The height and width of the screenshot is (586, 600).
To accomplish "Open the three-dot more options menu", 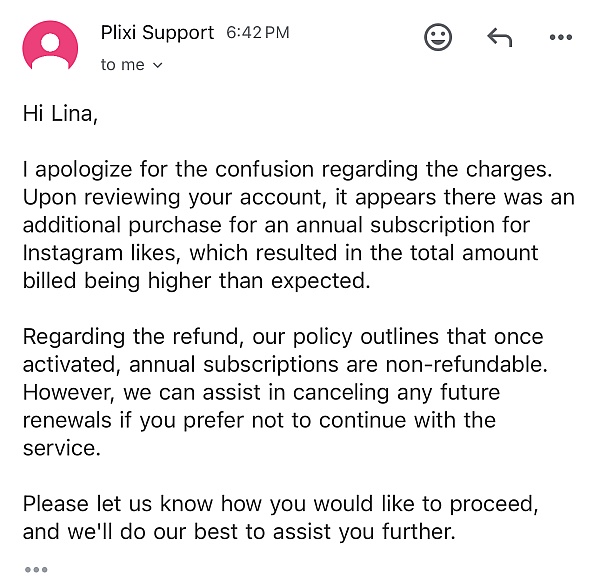I will 560,38.
